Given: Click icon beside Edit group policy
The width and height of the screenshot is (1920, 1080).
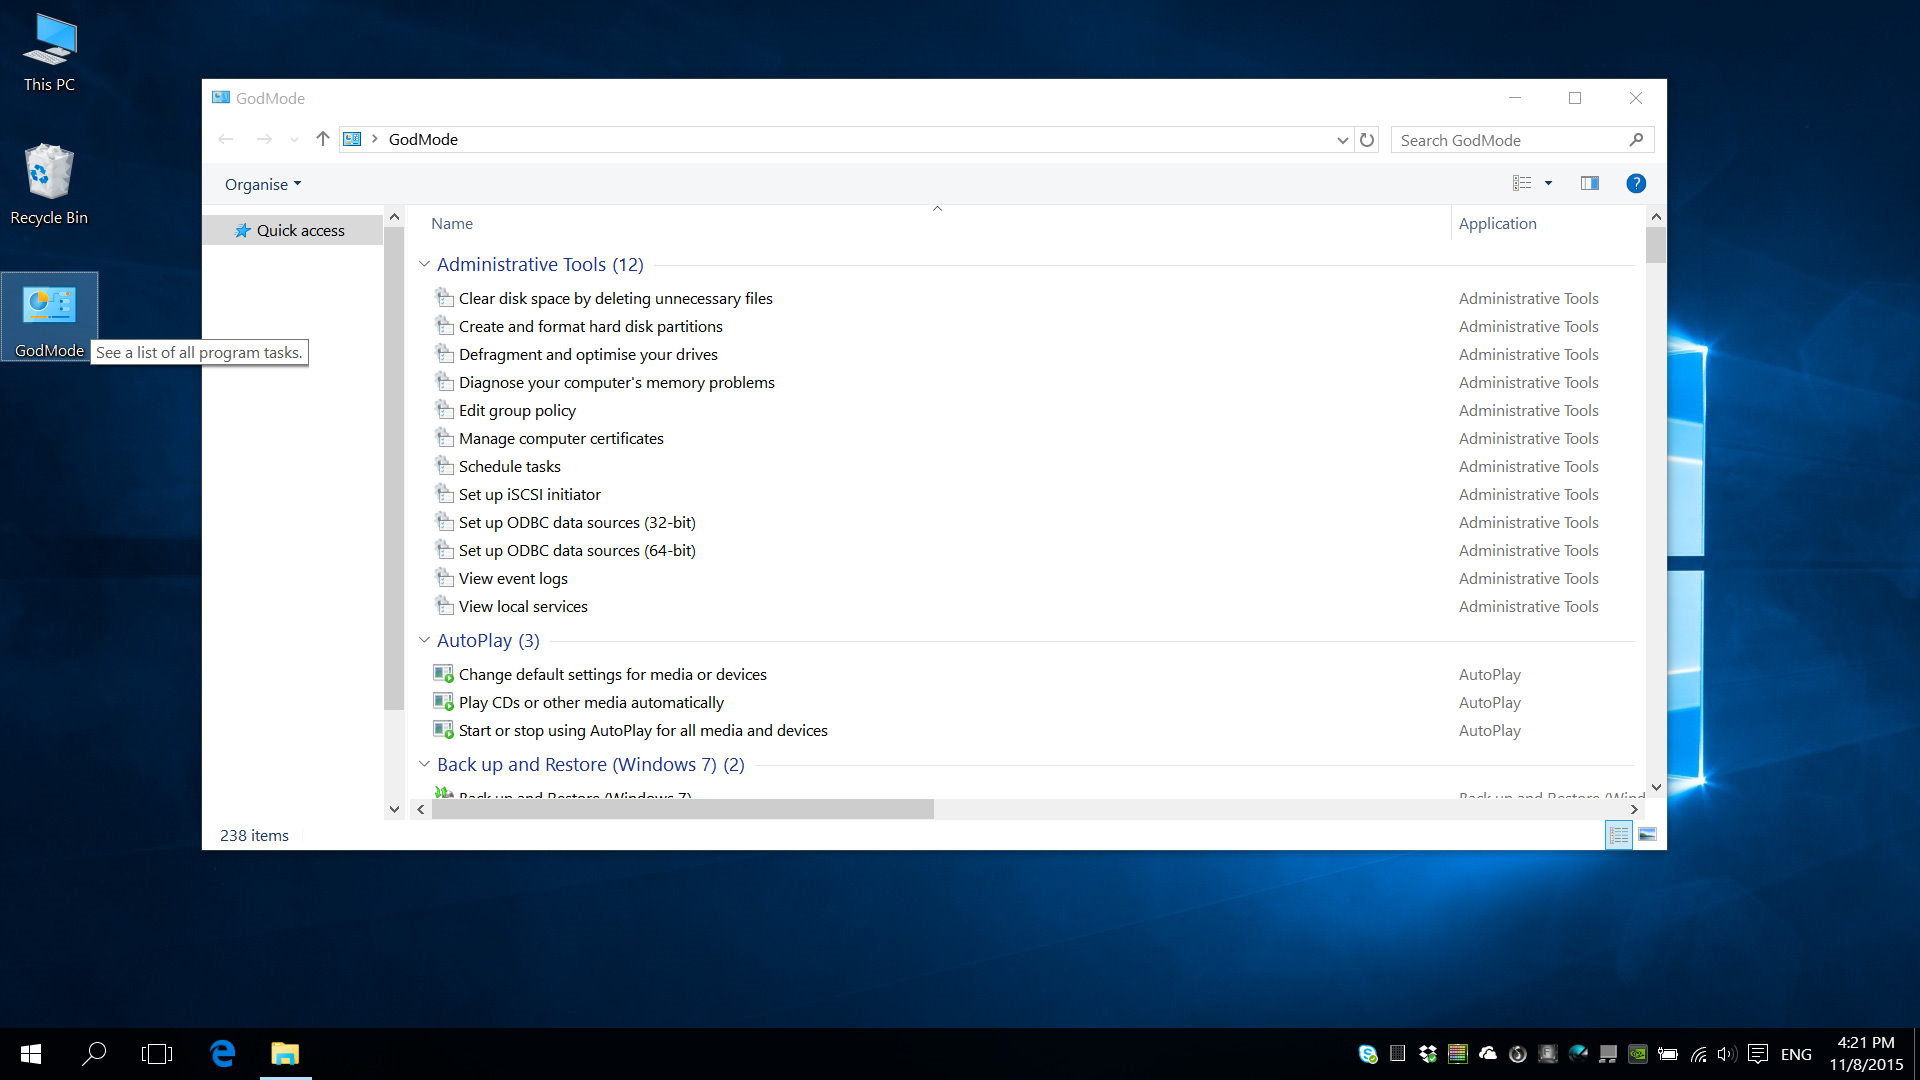Looking at the screenshot, I should 444,410.
